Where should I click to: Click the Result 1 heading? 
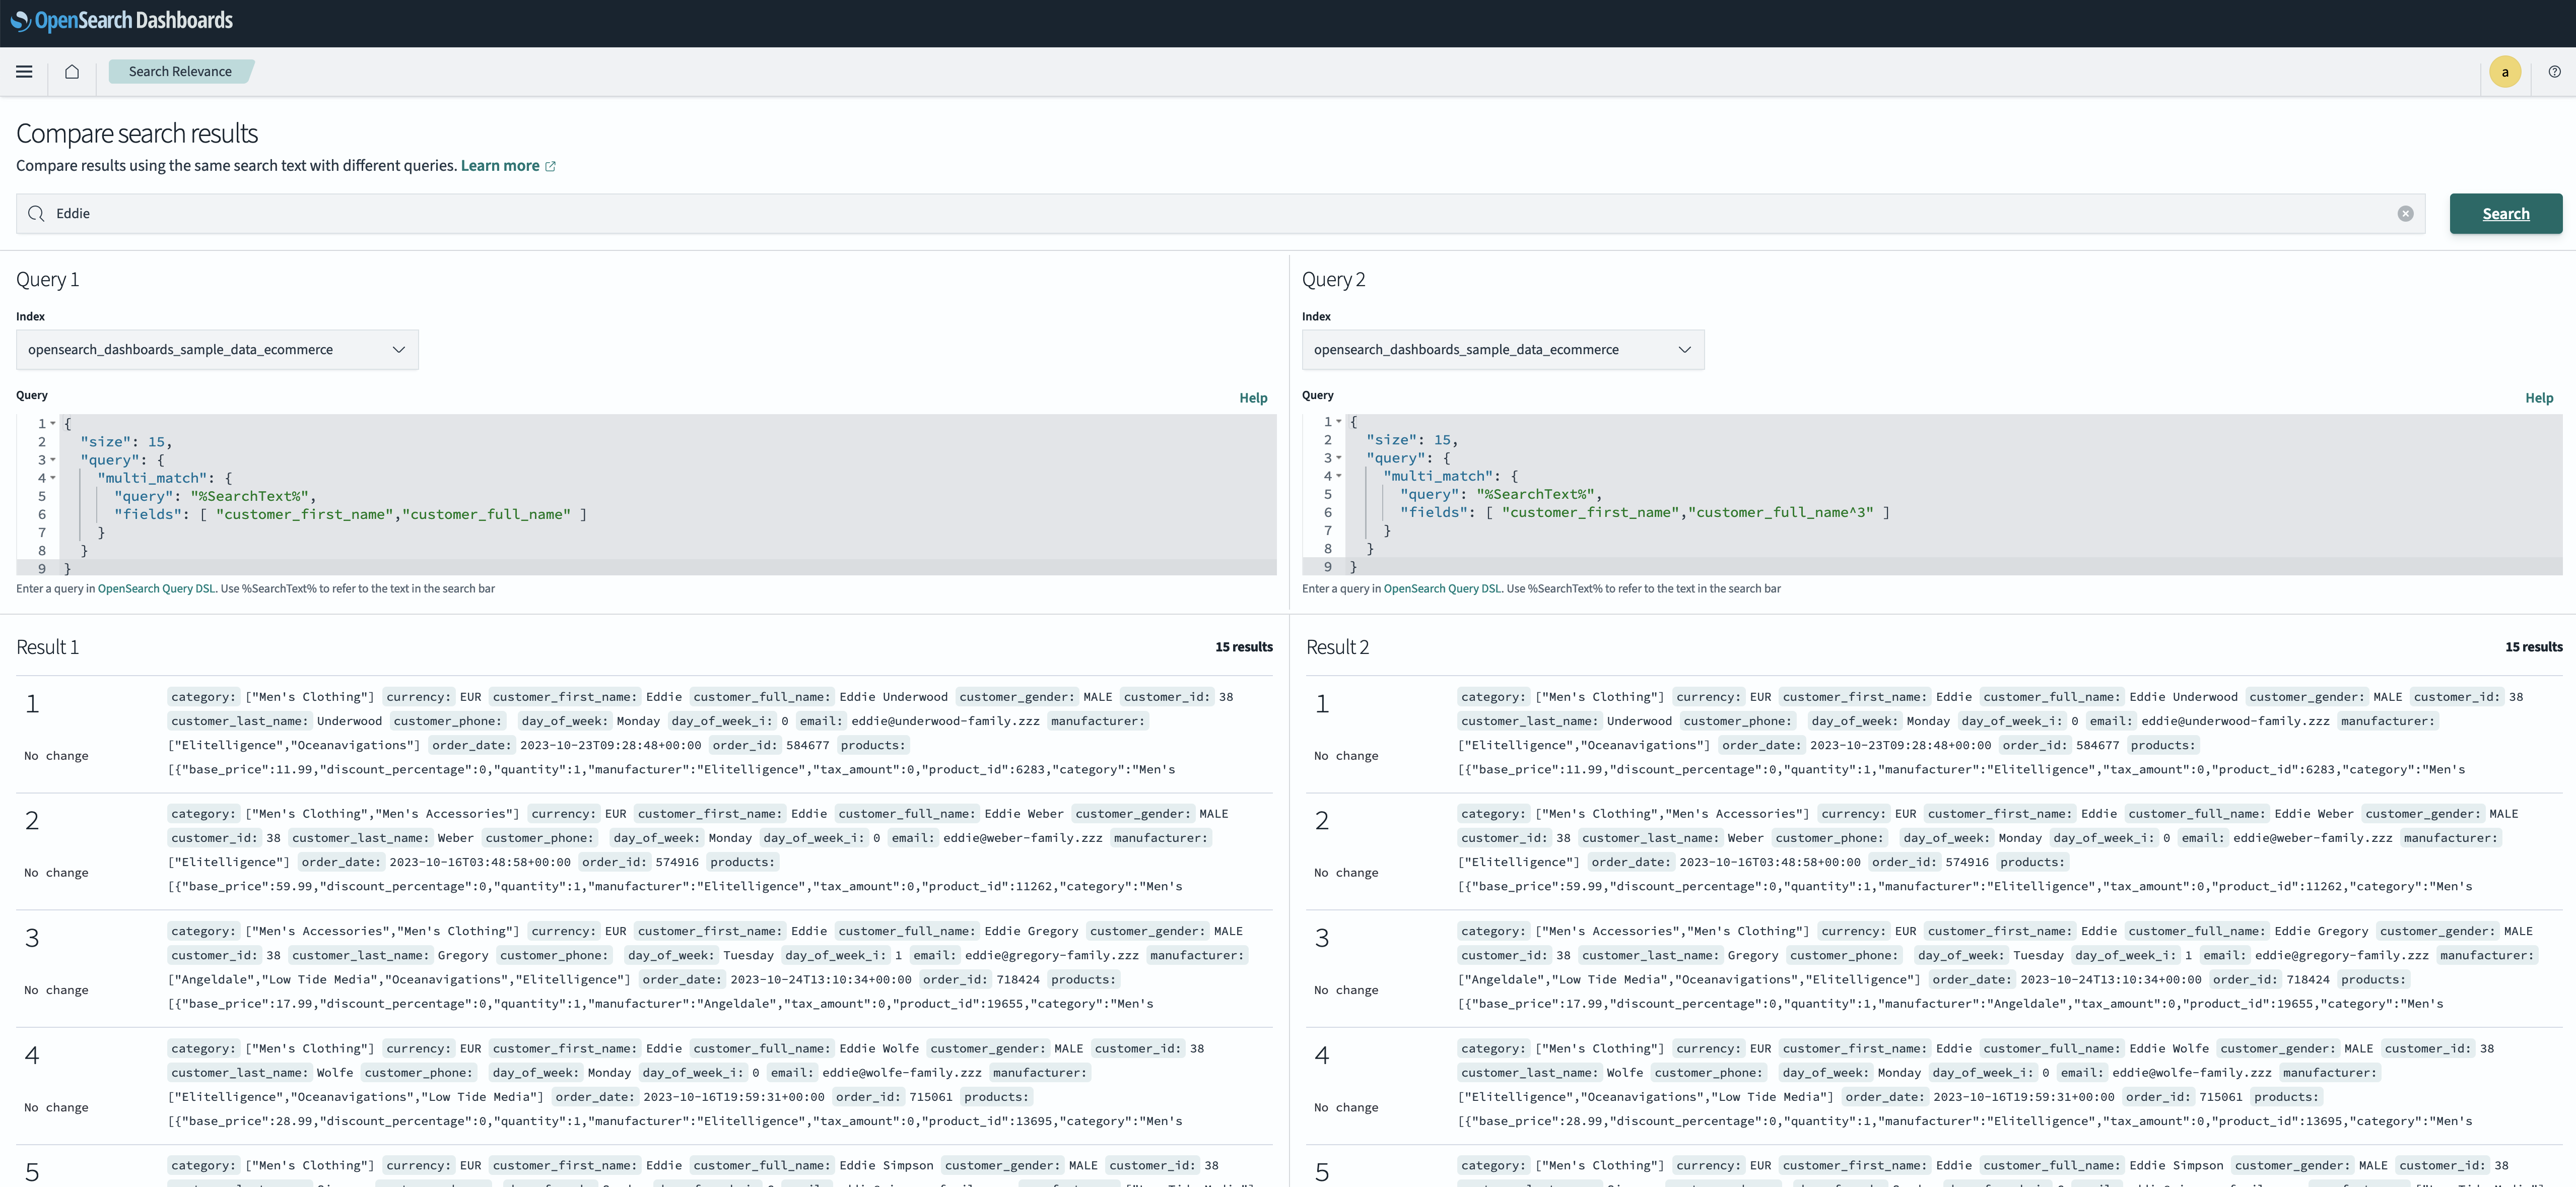(47, 647)
